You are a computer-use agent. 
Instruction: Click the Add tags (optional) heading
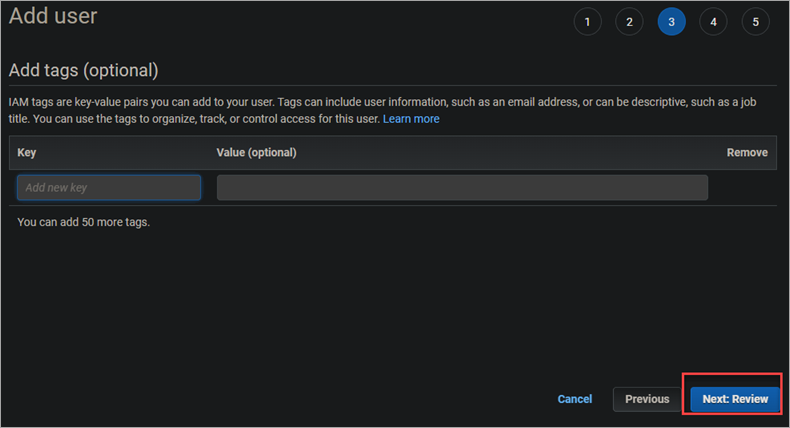(x=84, y=70)
